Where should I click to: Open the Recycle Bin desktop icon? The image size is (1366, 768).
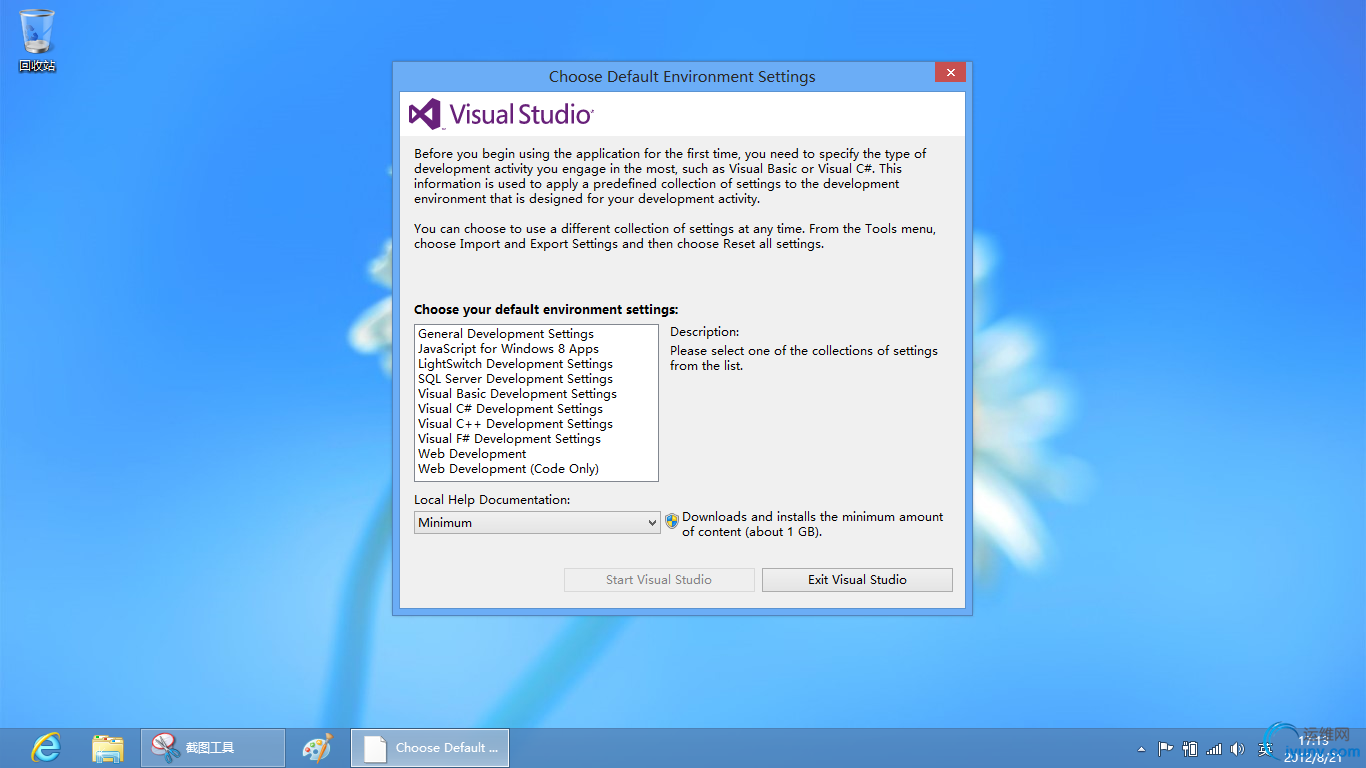pyautogui.click(x=37, y=41)
